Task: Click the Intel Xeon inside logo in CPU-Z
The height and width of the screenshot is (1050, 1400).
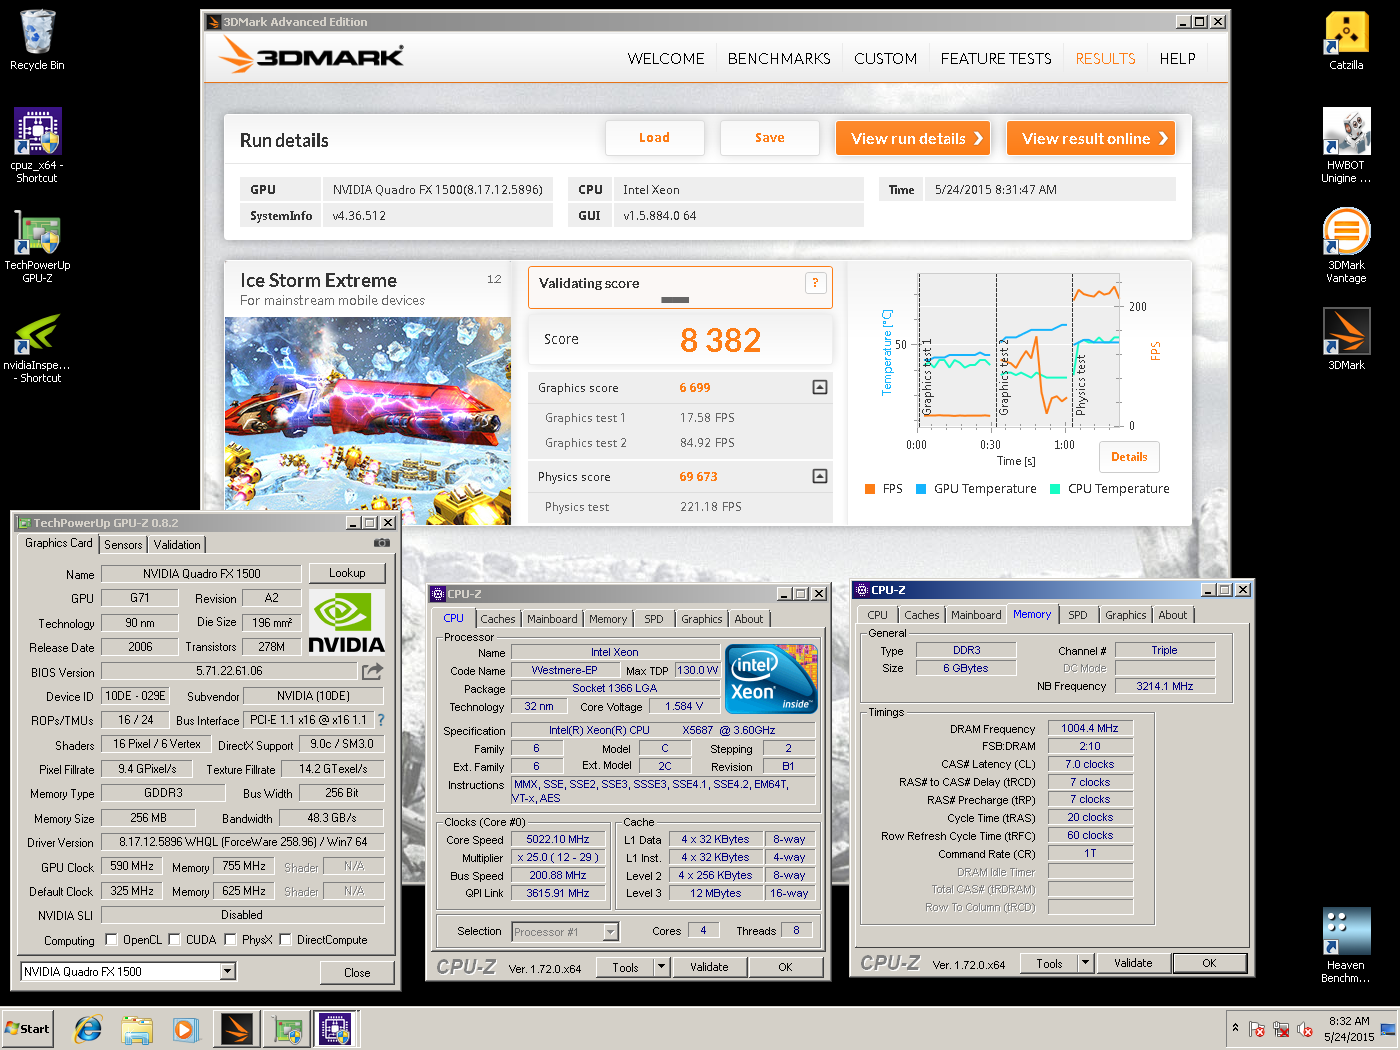Action: point(771,679)
